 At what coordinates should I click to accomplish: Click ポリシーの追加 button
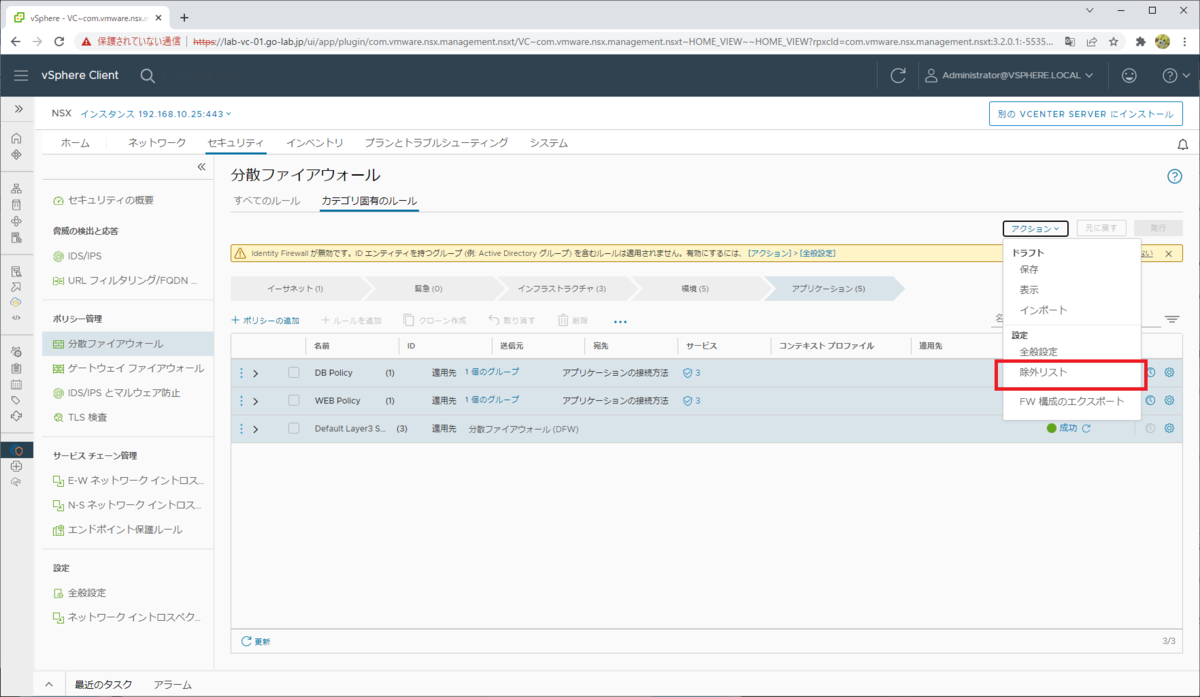point(265,321)
